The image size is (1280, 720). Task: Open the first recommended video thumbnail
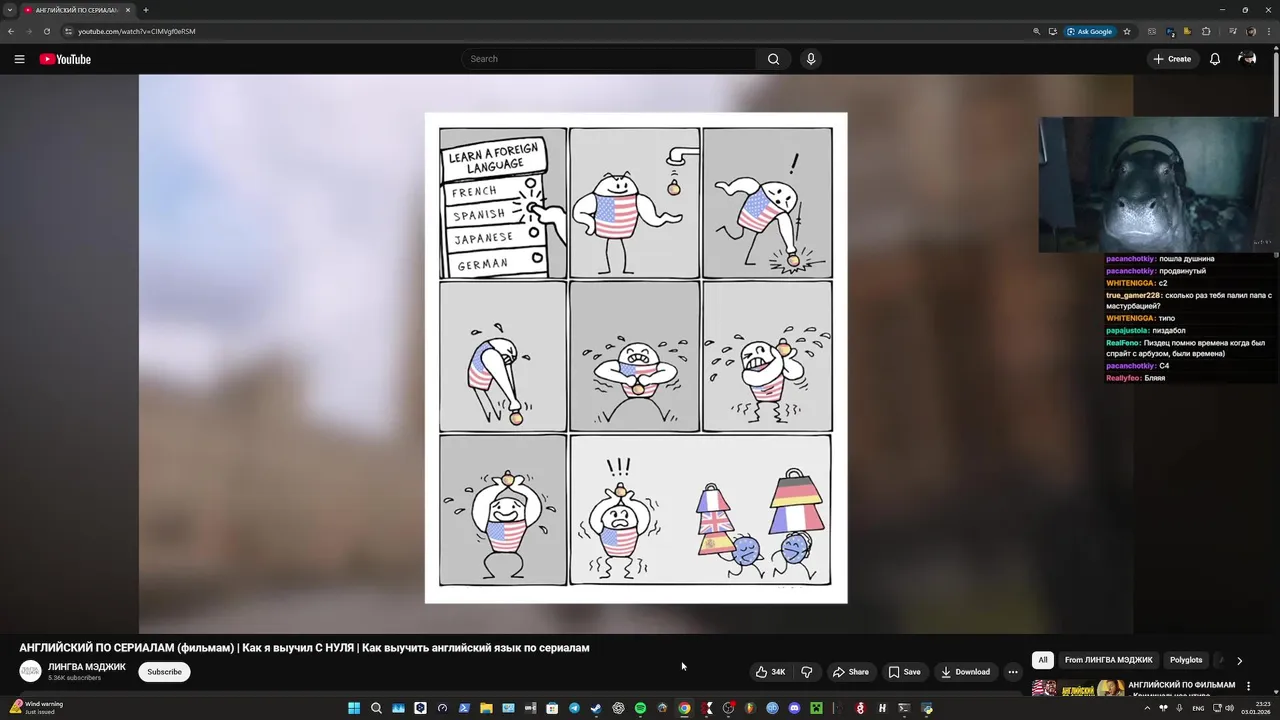[1078, 689]
